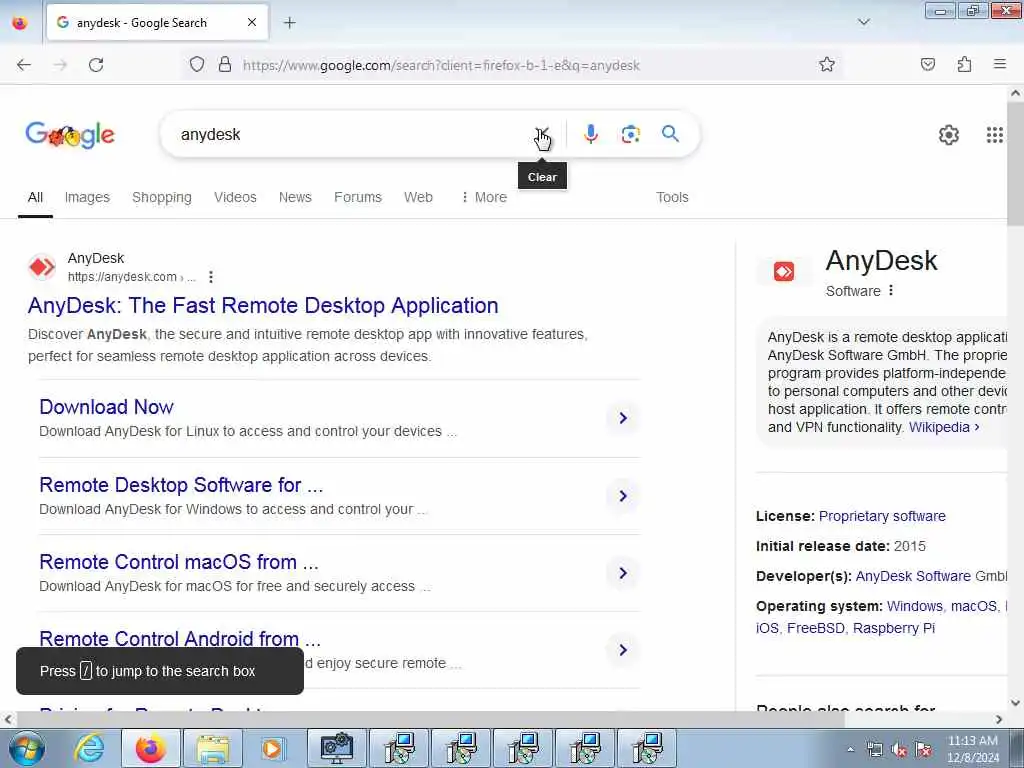This screenshot has height=768, width=1024.
Task: Open the Extensions puzzle icon
Action: click(x=964, y=64)
